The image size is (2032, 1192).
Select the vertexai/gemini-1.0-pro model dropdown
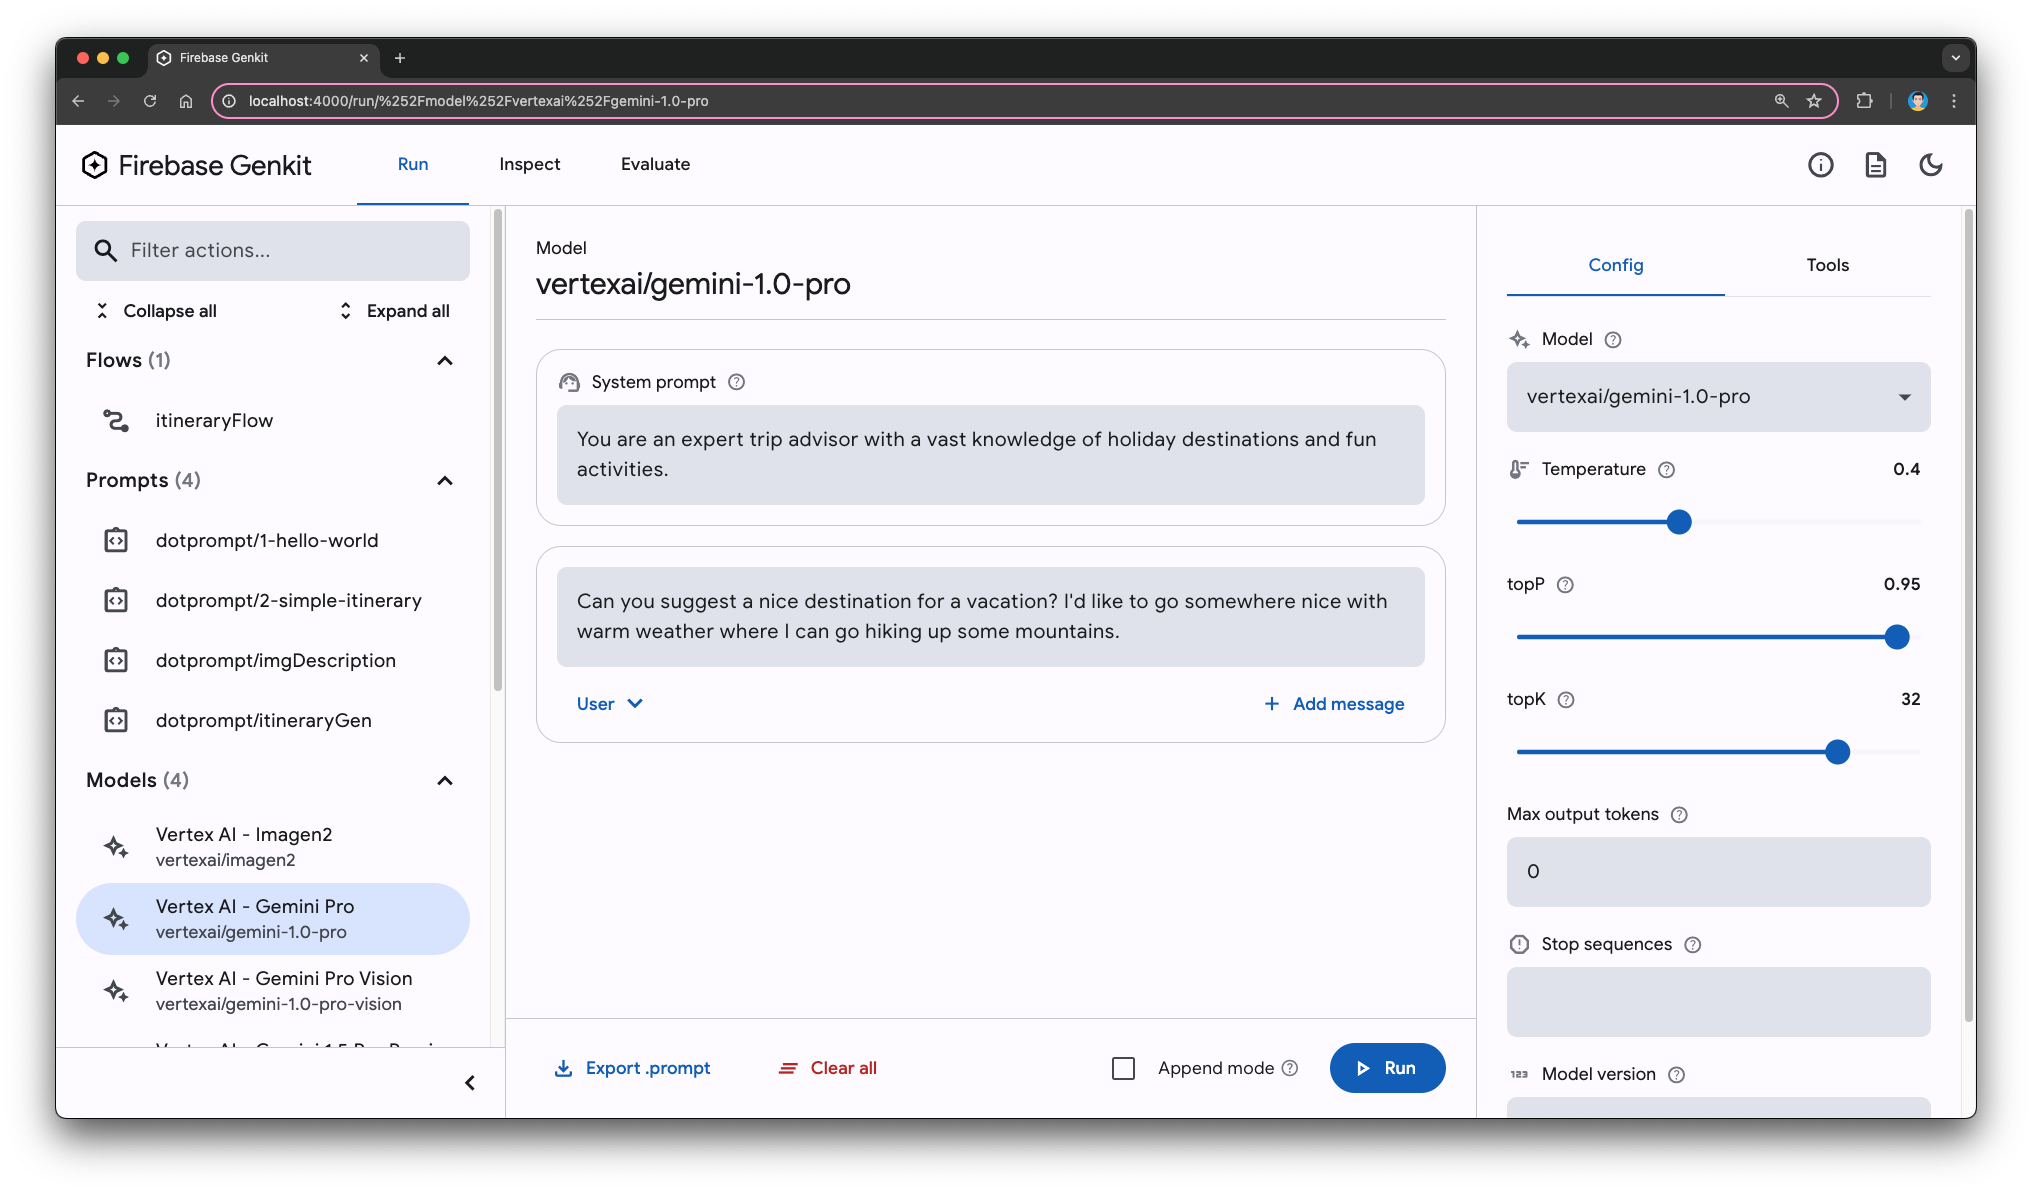[1718, 396]
